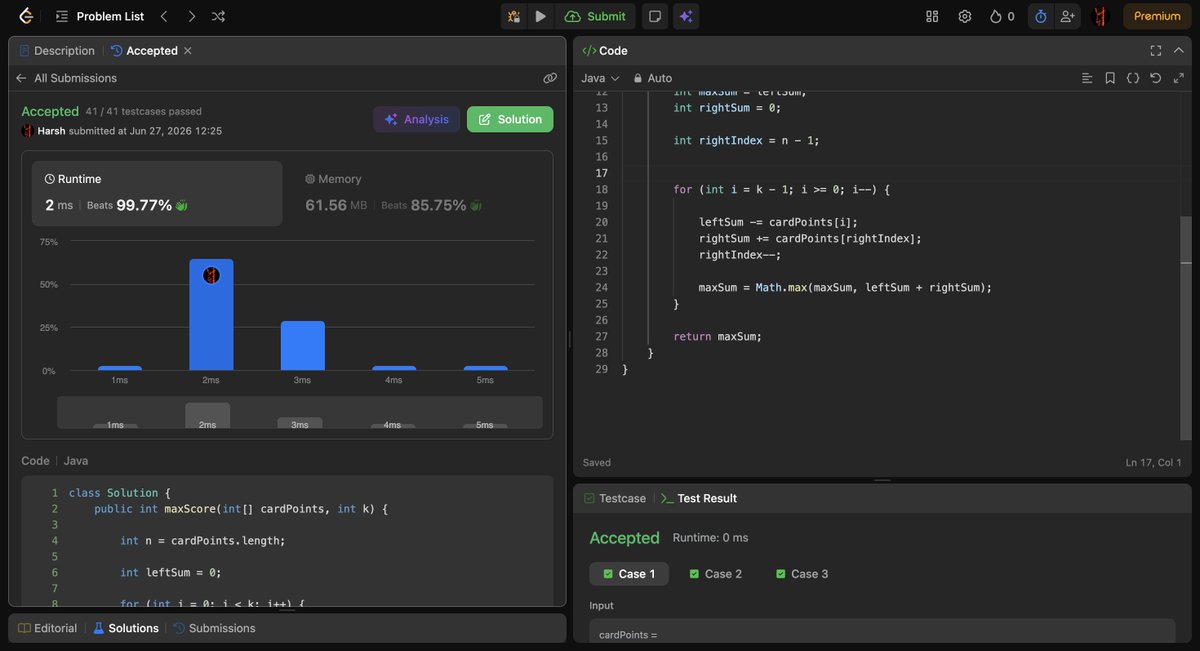
Task: Pick a random problem with shuffle icon
Action: [x=219, y=16]
